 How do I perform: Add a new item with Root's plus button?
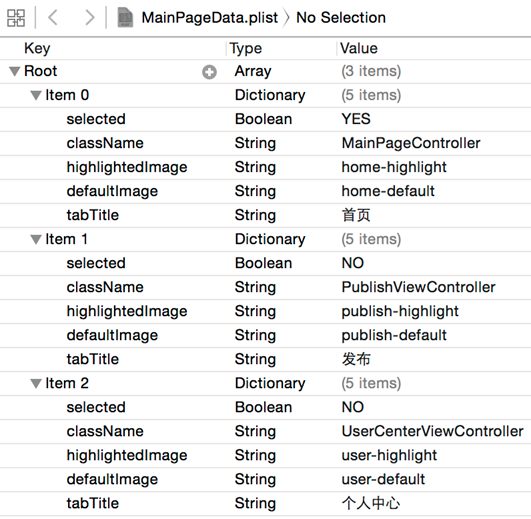pyautogui.click(x=209, y=72)
